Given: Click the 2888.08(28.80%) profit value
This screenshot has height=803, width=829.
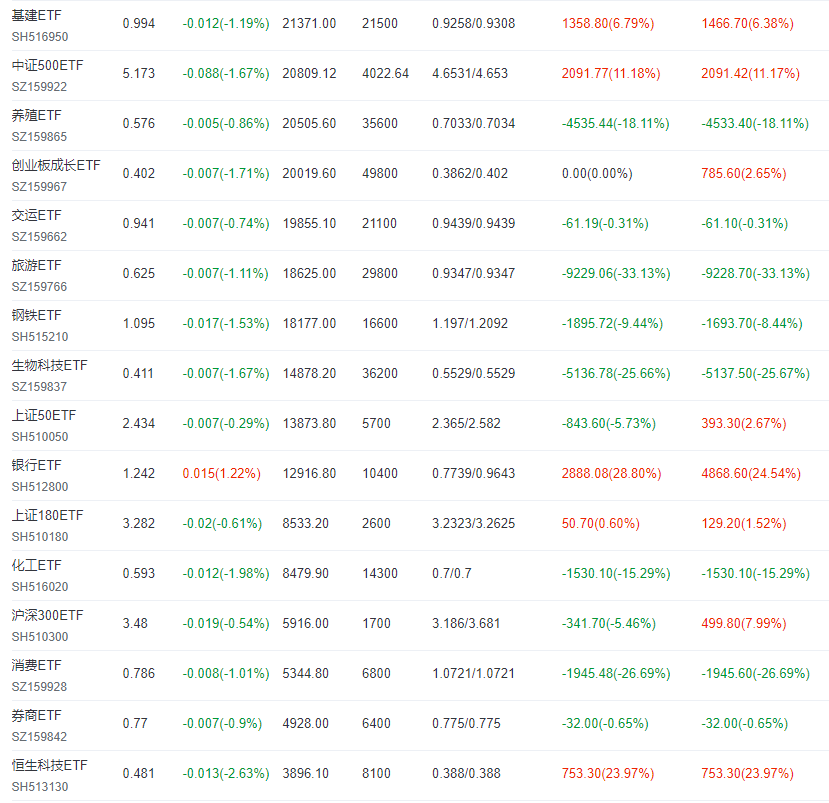Looking at the screenshot, I should click(x=612, y=474).
